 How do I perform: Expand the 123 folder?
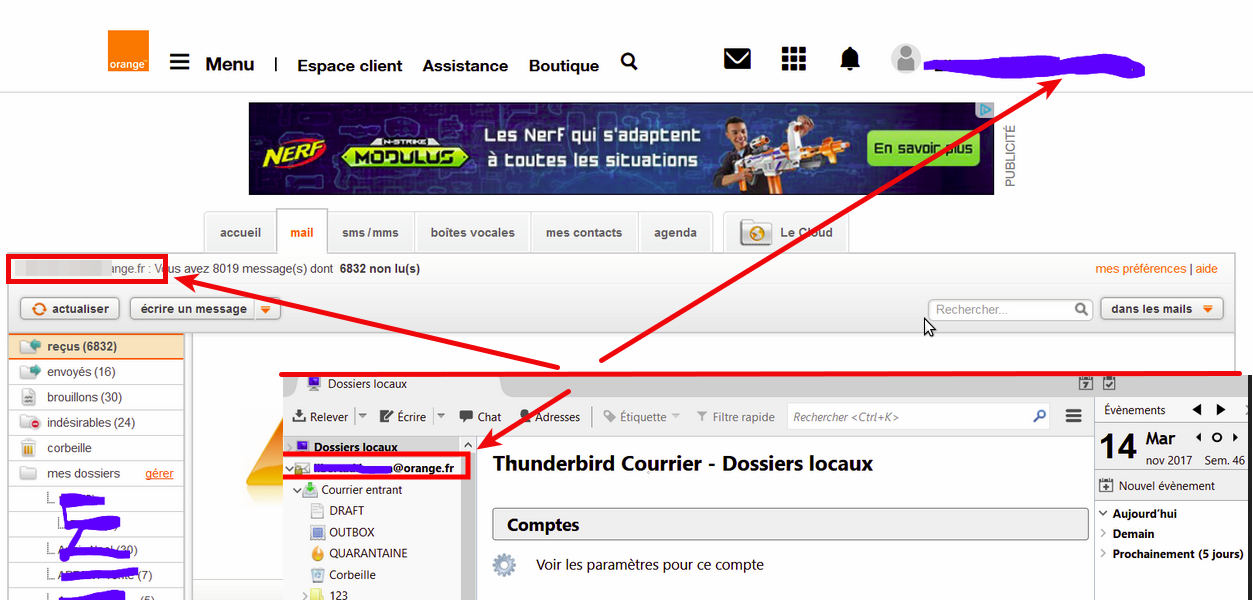[305, 595]
